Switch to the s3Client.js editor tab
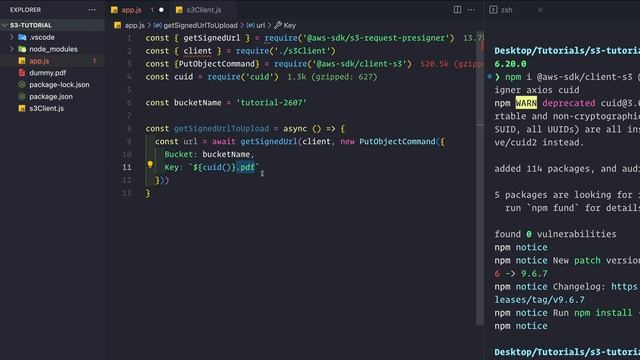The image size is (640, 360). pyautogui.click(x=204, y=10)
